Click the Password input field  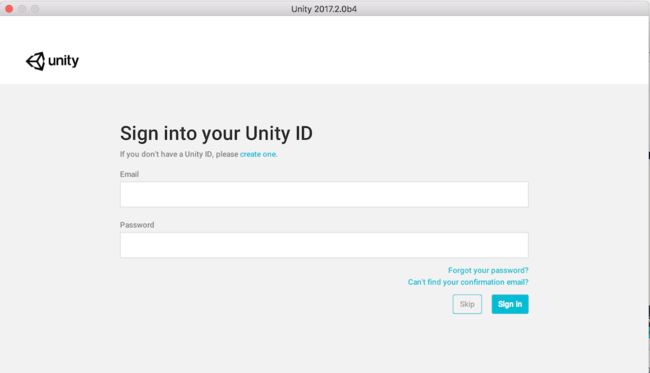(324, 245)
